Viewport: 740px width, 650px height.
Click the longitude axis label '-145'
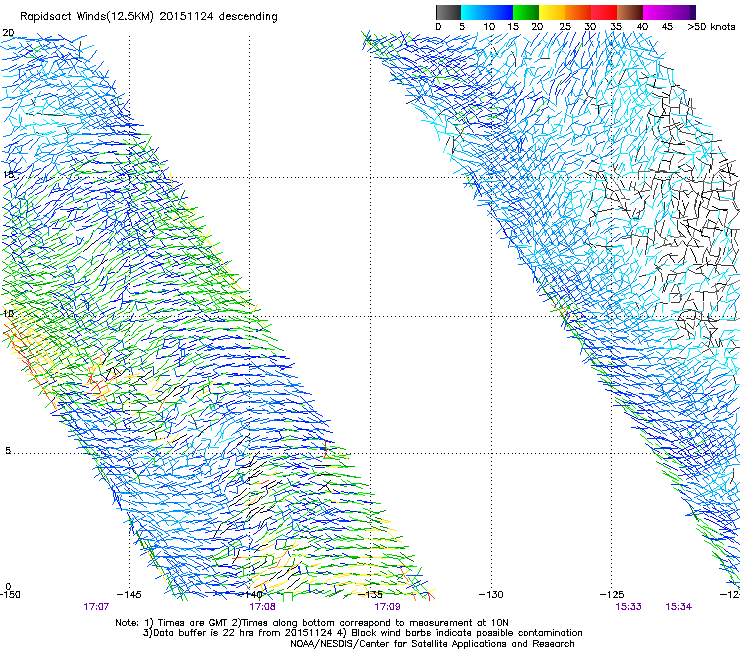coord(129,595)
